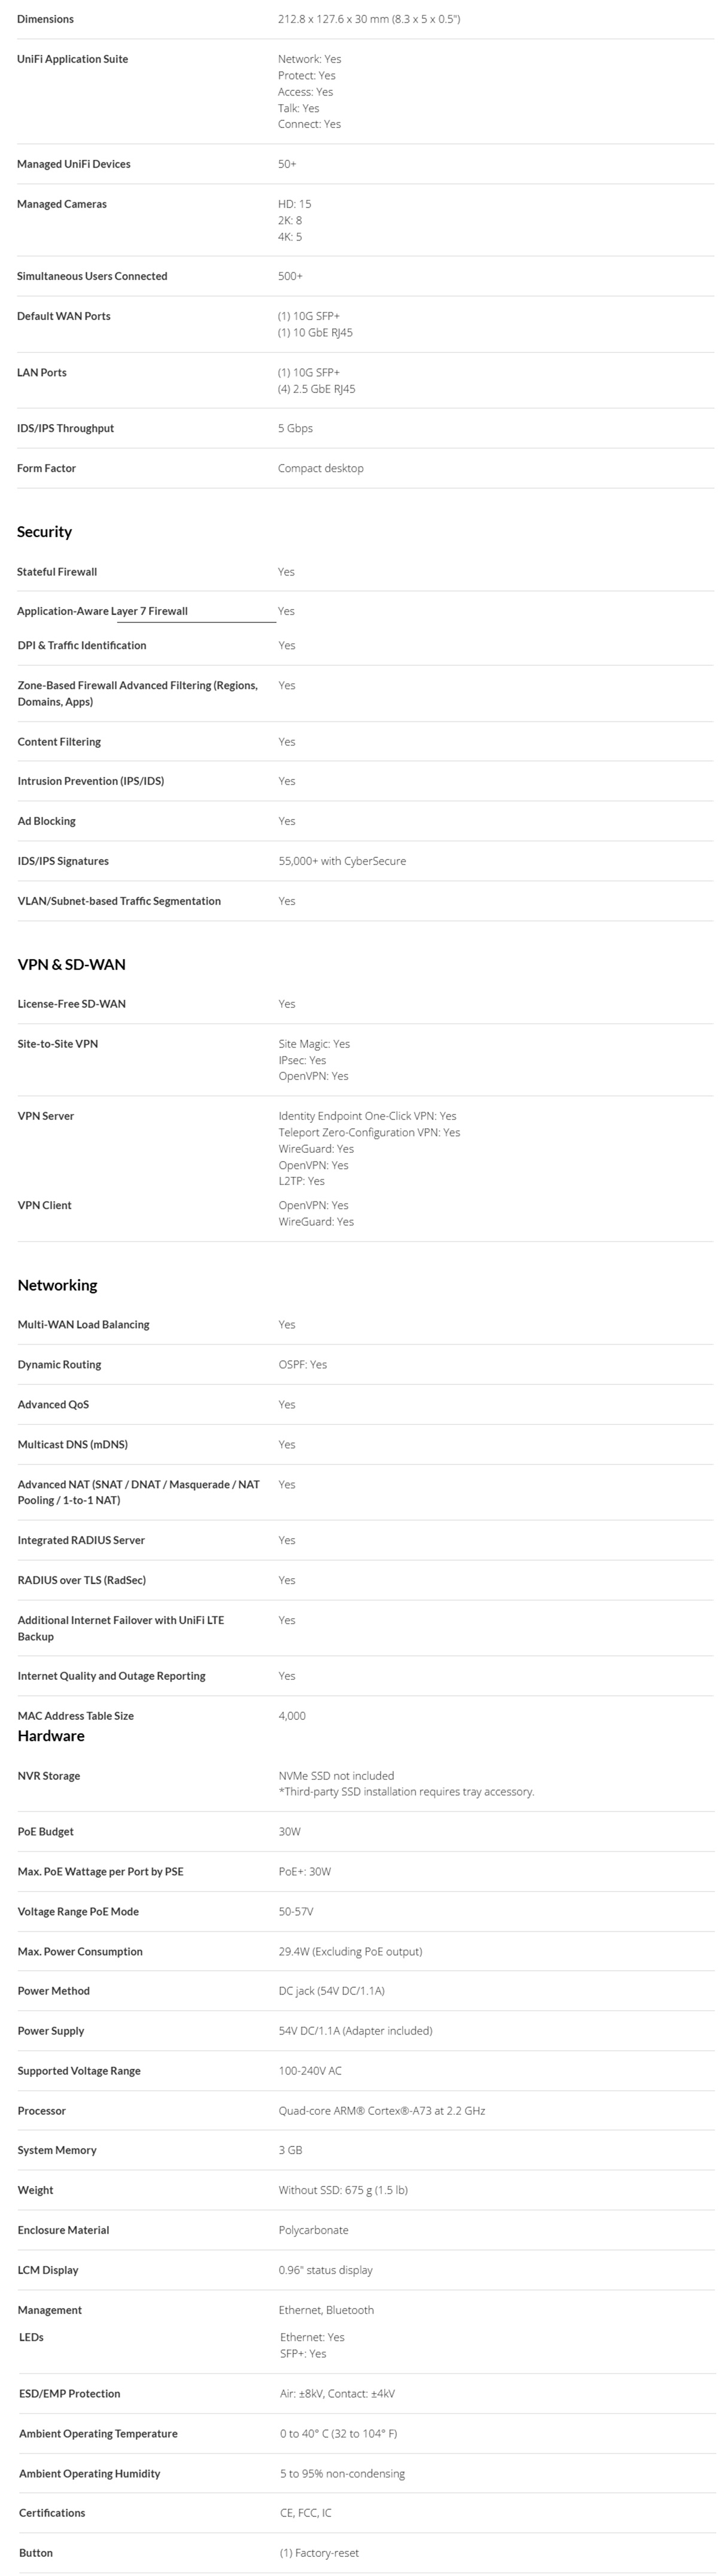
Task: Click the Security section heading
Action: [44, 532]
